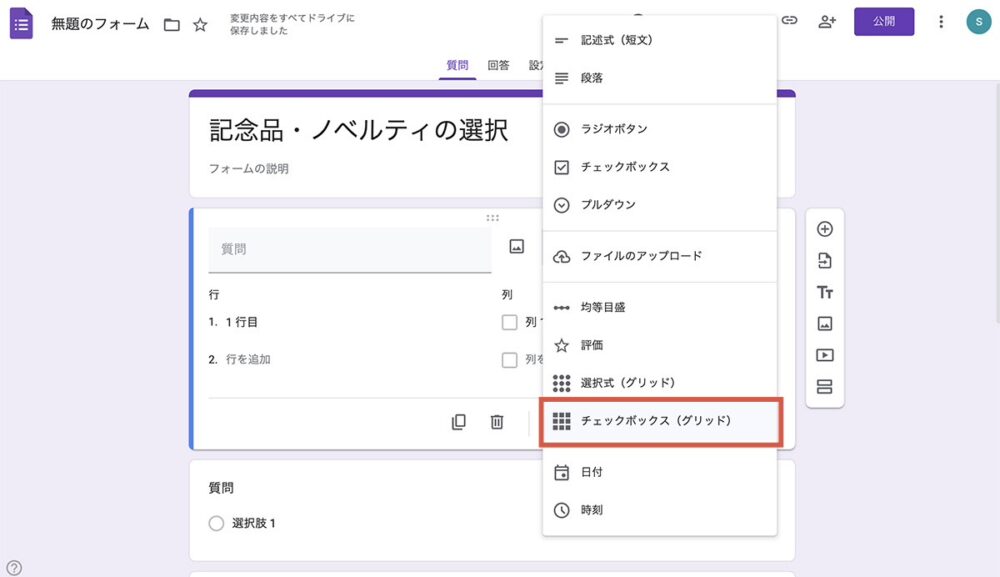Add a title and description block
The height and width of the screenshot is (577, 1000).
pos(825,292)
